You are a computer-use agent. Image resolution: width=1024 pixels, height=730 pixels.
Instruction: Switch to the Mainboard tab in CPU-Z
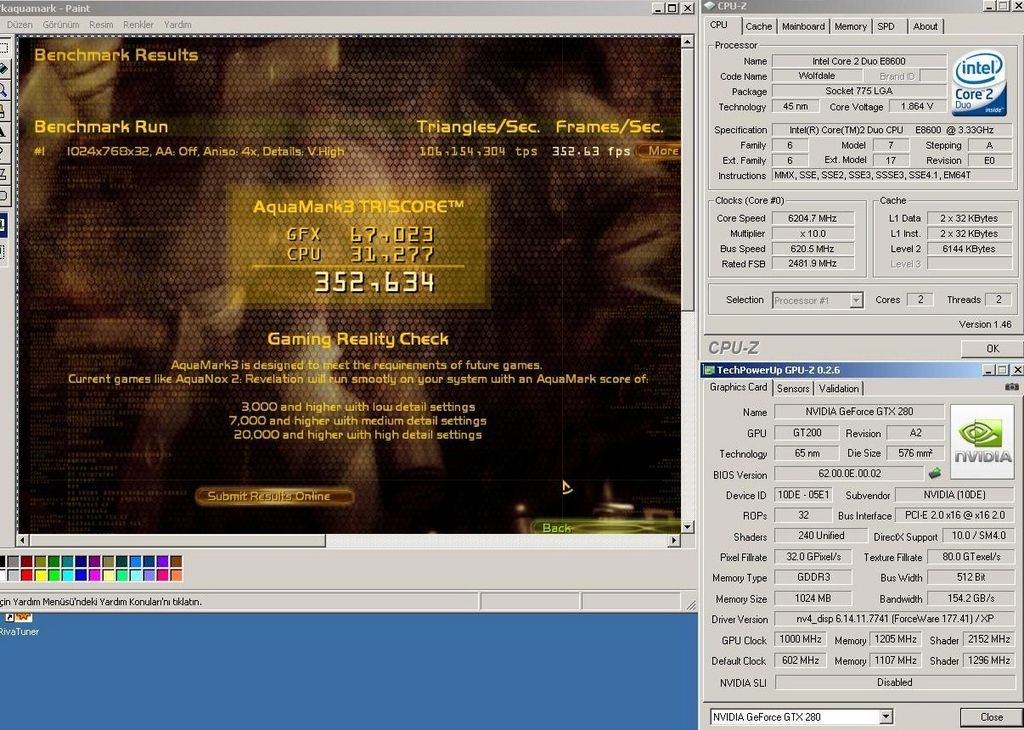coord(803,27)
